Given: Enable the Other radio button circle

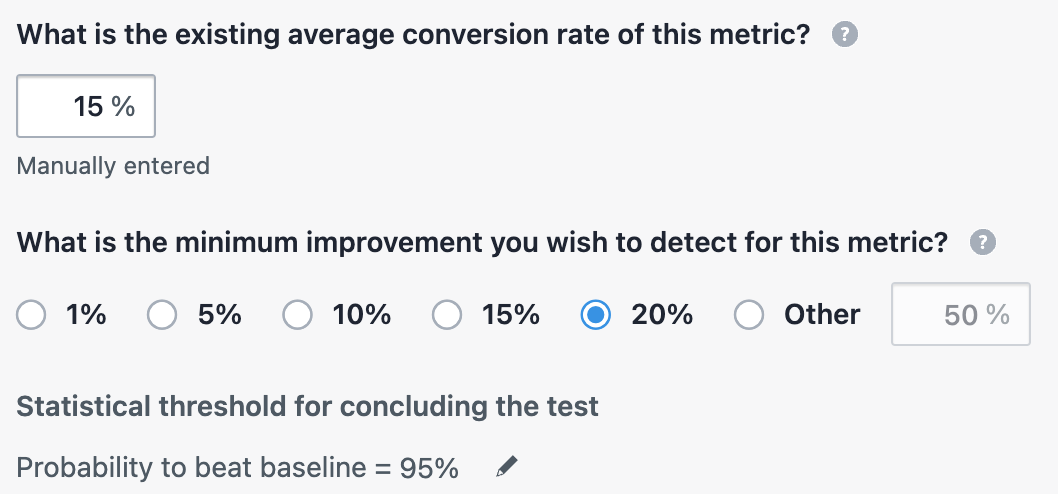Looking at the screenshot, I should coord(749,315).
